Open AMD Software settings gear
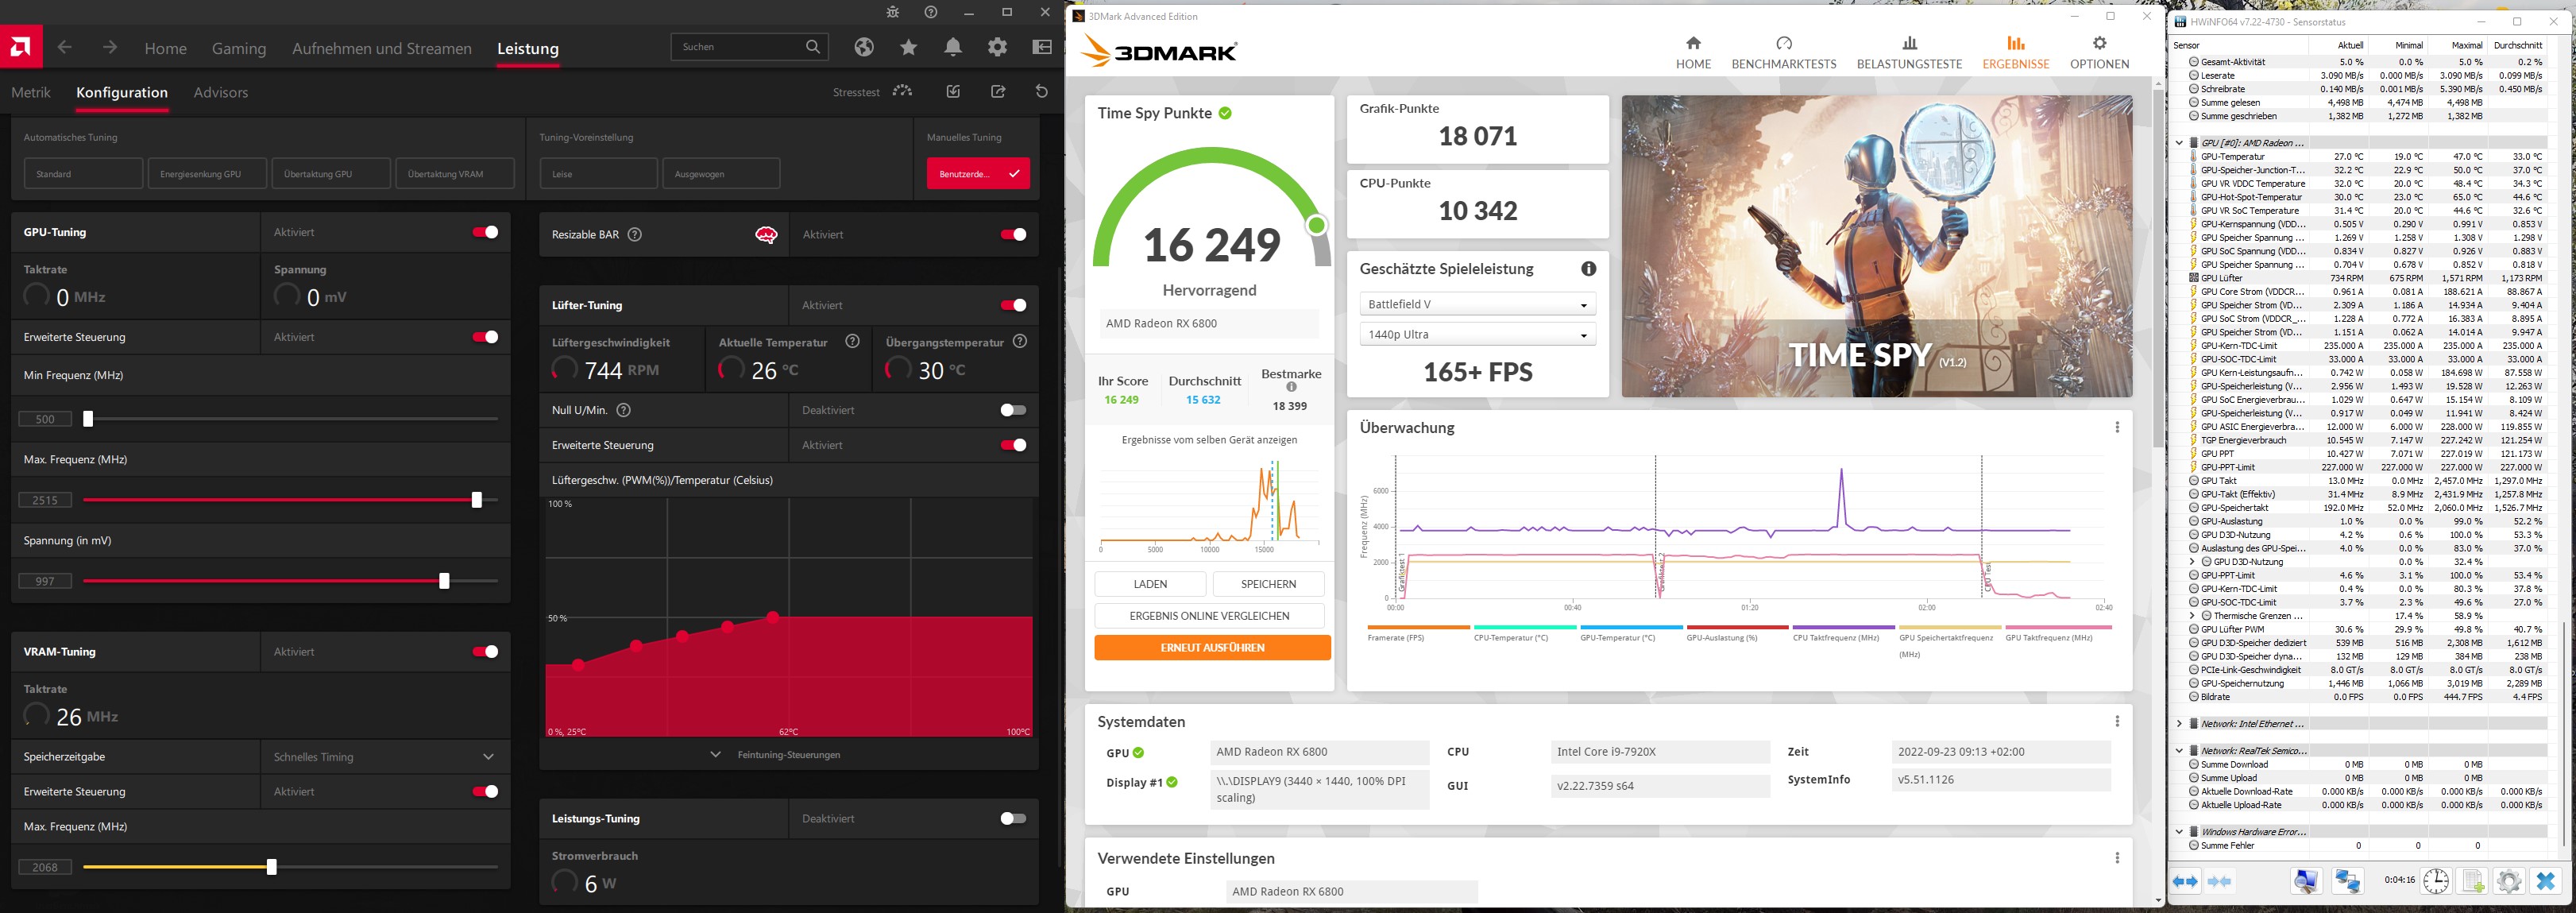The height and width of the screenshot is (913, 2576). point(997,47)
